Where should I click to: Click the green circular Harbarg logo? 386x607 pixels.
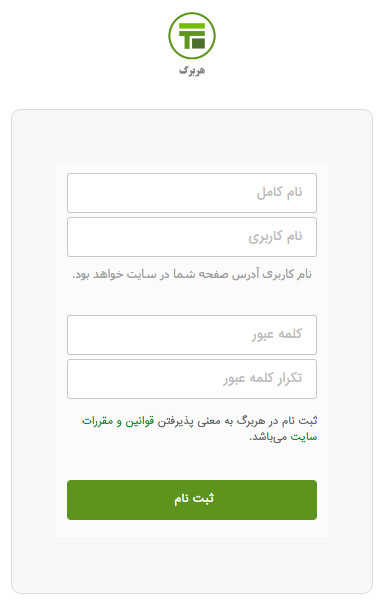[192, 36]
